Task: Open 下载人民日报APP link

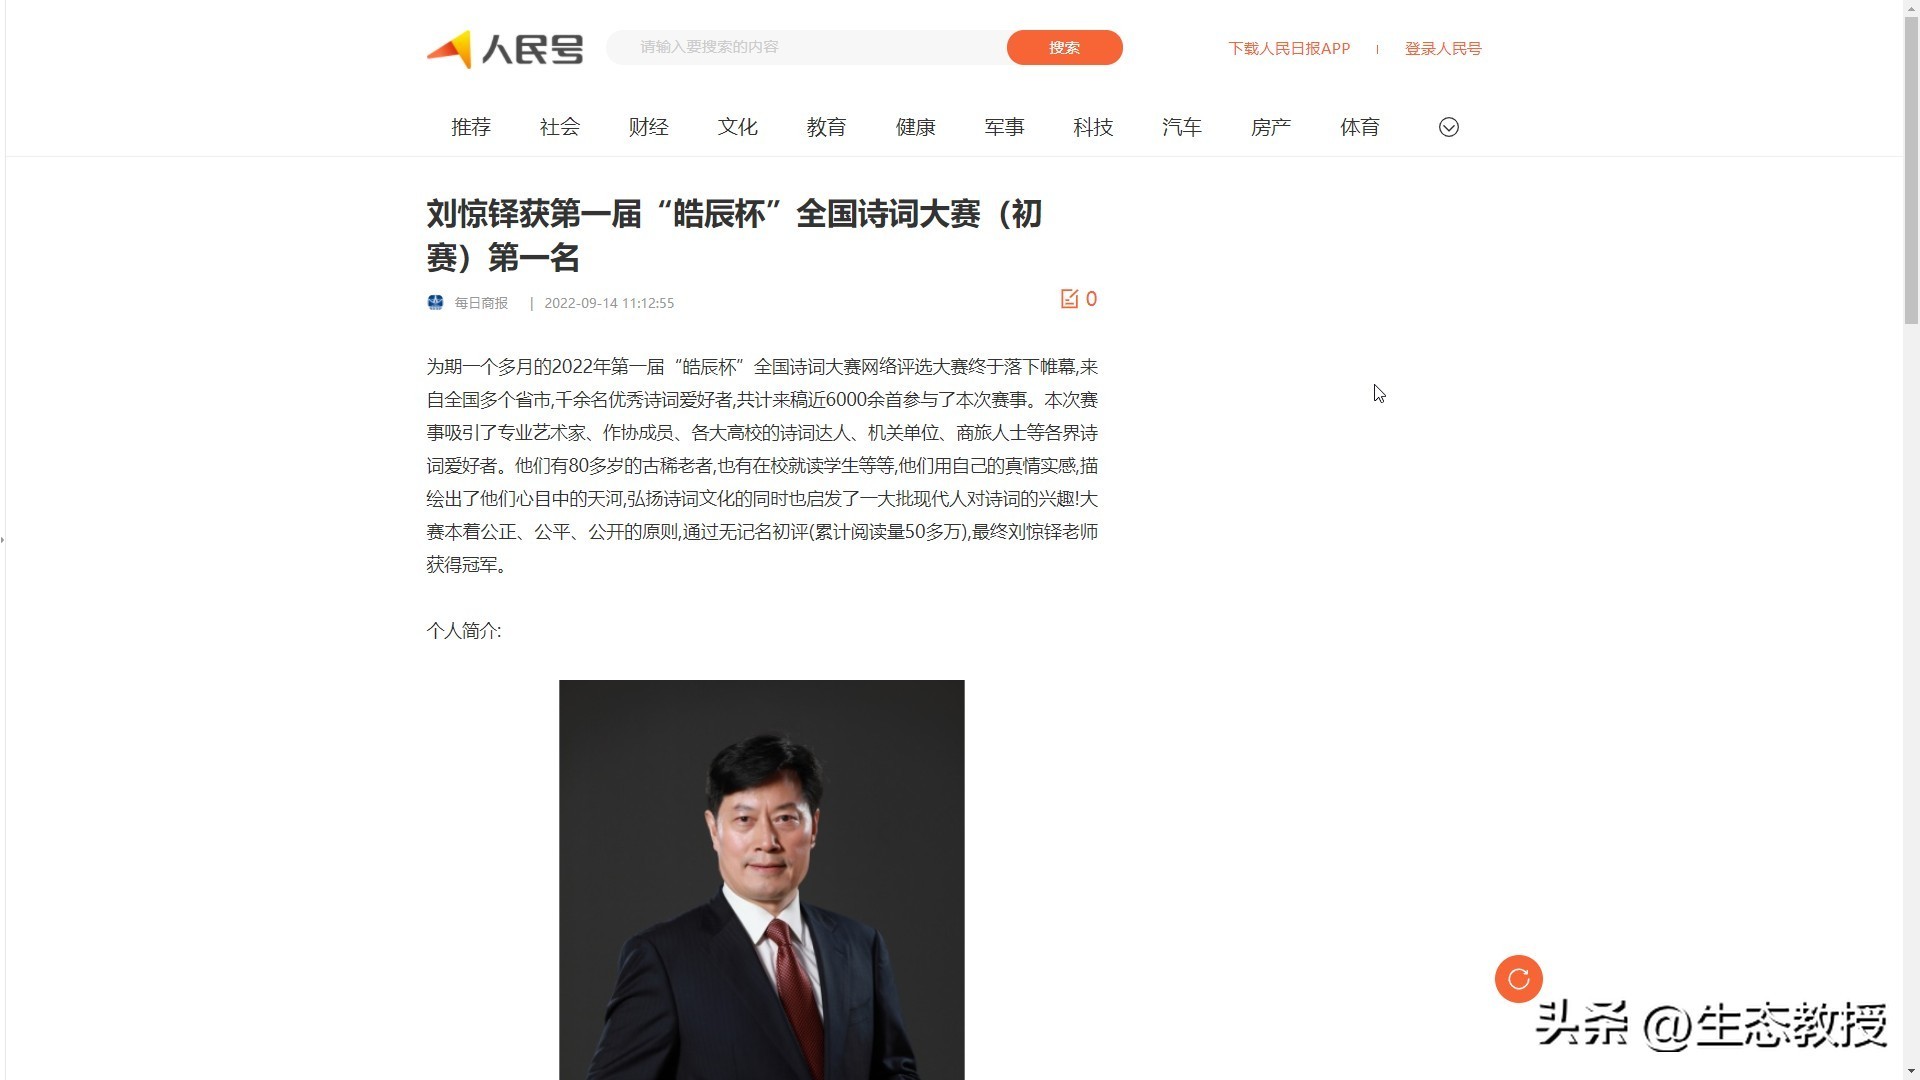Action: (x=1289, y=48)
